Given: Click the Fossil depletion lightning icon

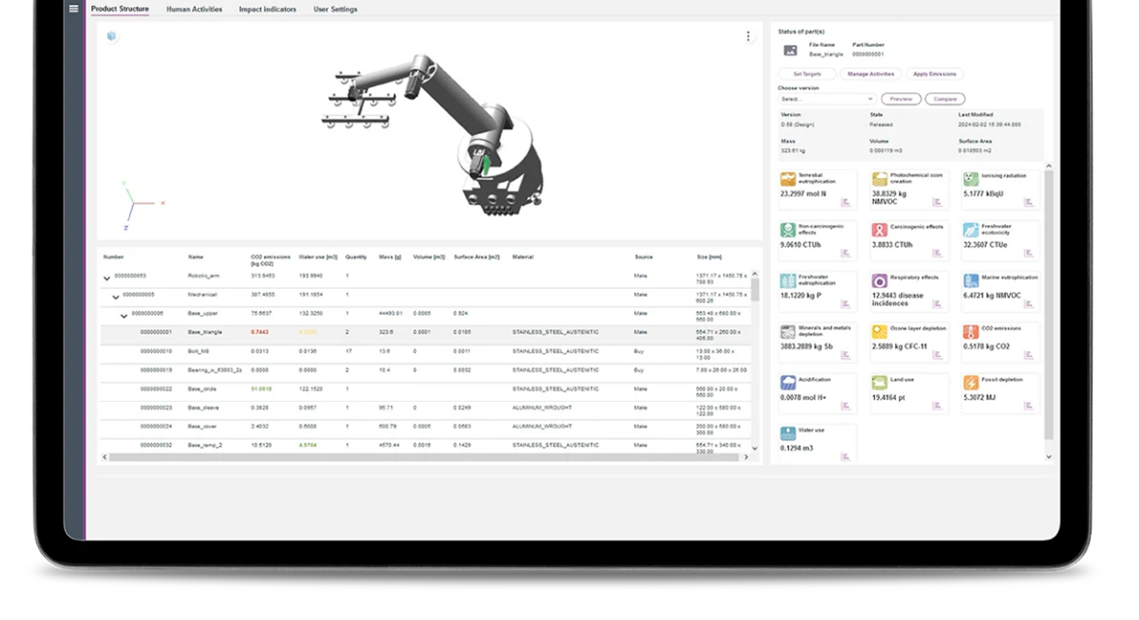Looking at the screenshot, I should [x=970, y=383].
